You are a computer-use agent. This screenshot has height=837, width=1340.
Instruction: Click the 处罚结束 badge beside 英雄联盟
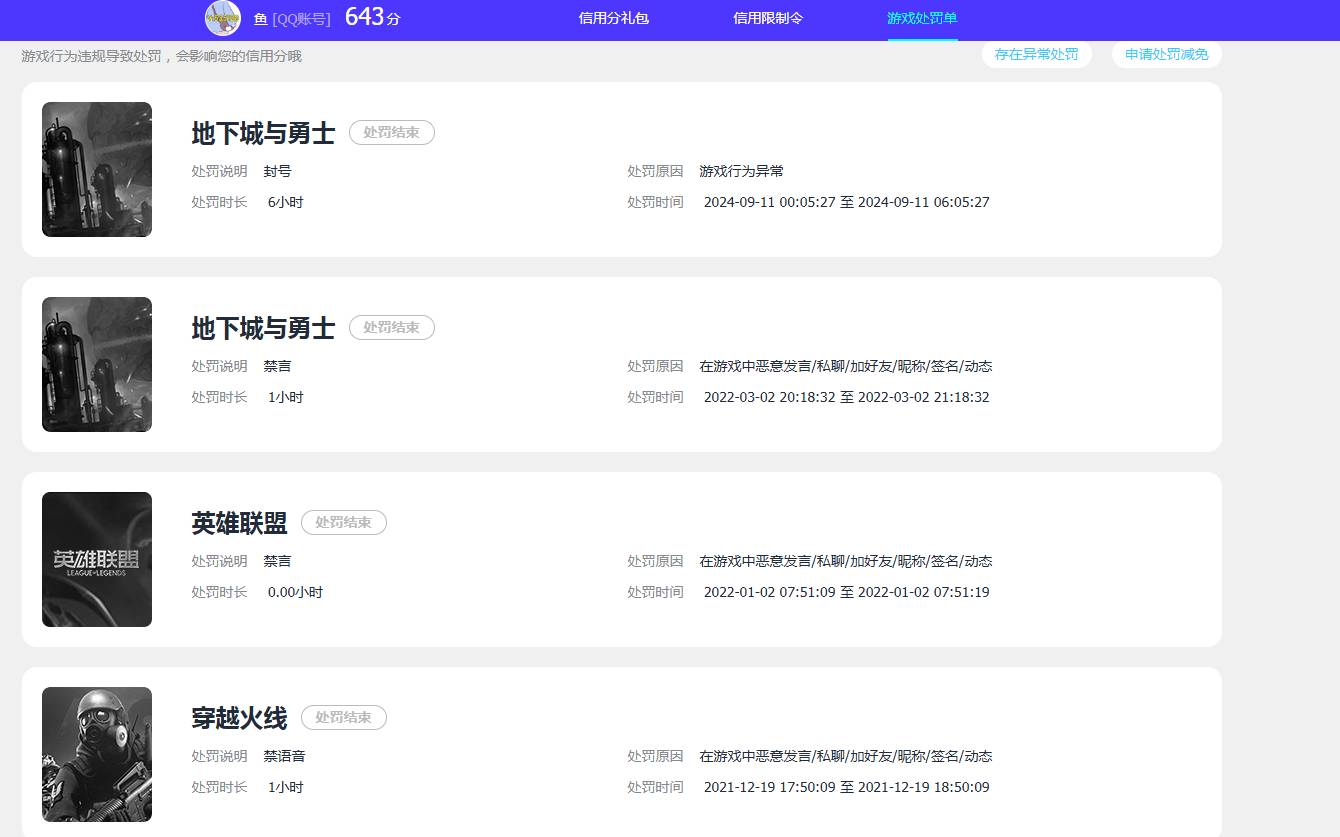[x=343, y=522]
